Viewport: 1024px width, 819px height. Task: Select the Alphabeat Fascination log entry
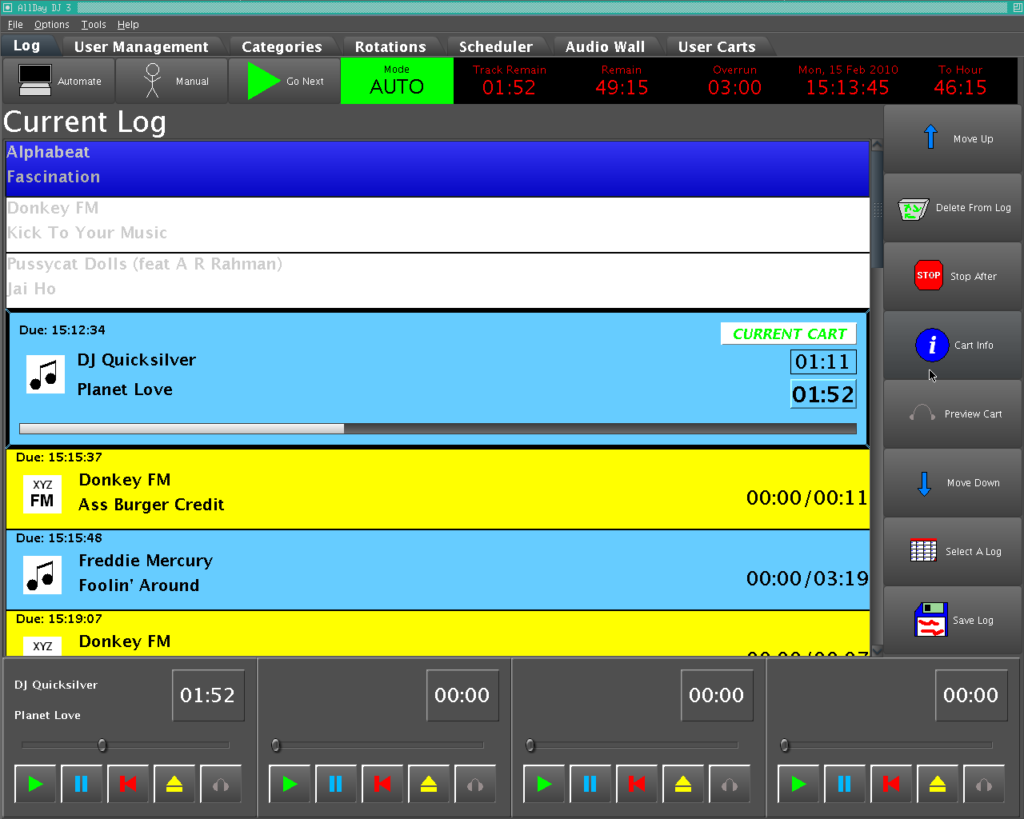[x=438, y=169]
